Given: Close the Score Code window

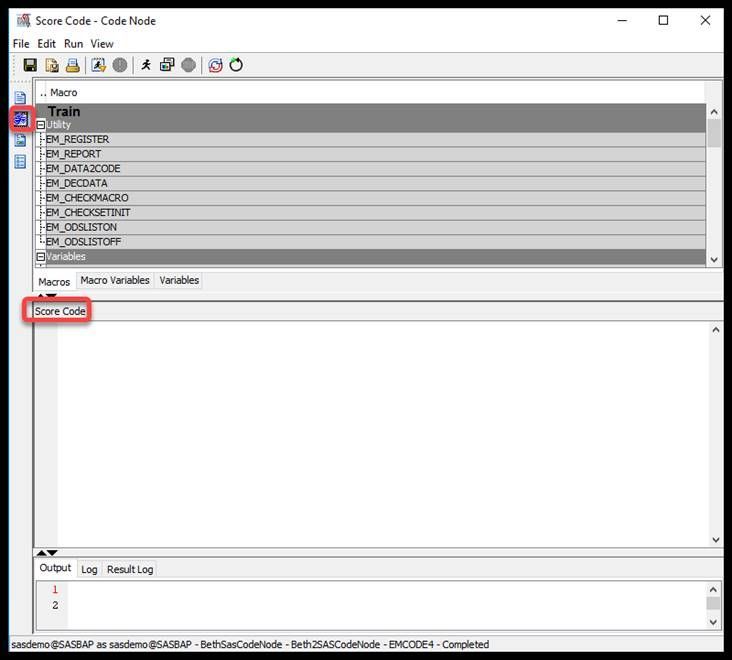Looking at the screenshot, I should click(x=705, y=20).
